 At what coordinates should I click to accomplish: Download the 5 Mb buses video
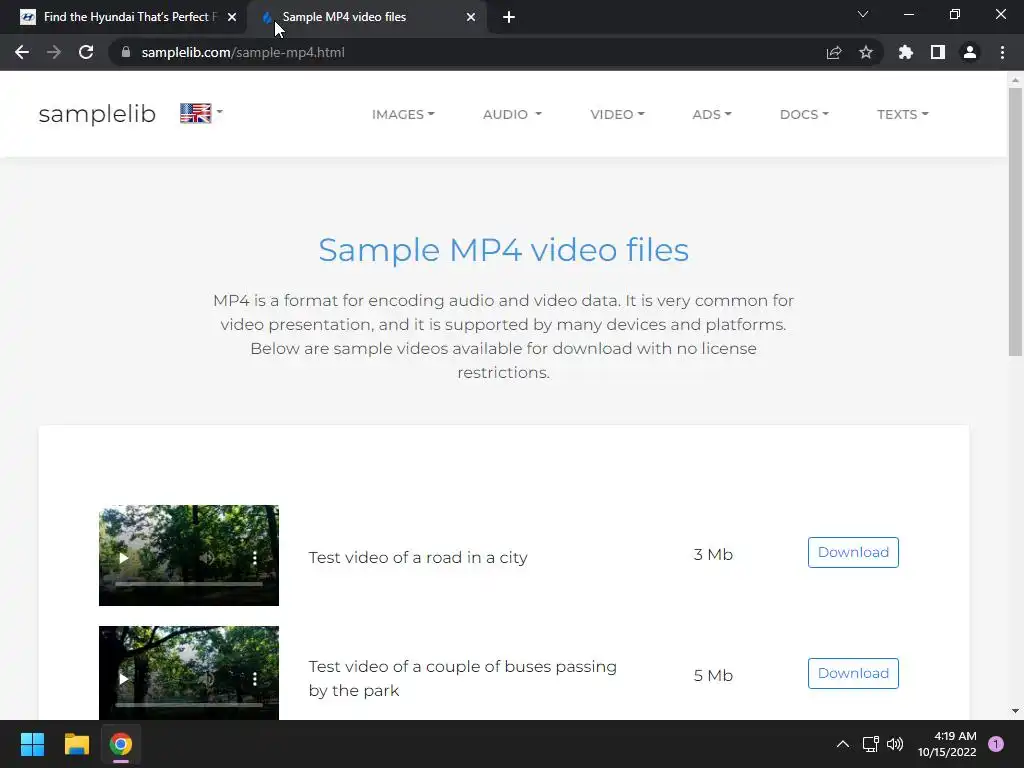pos(853,673)
